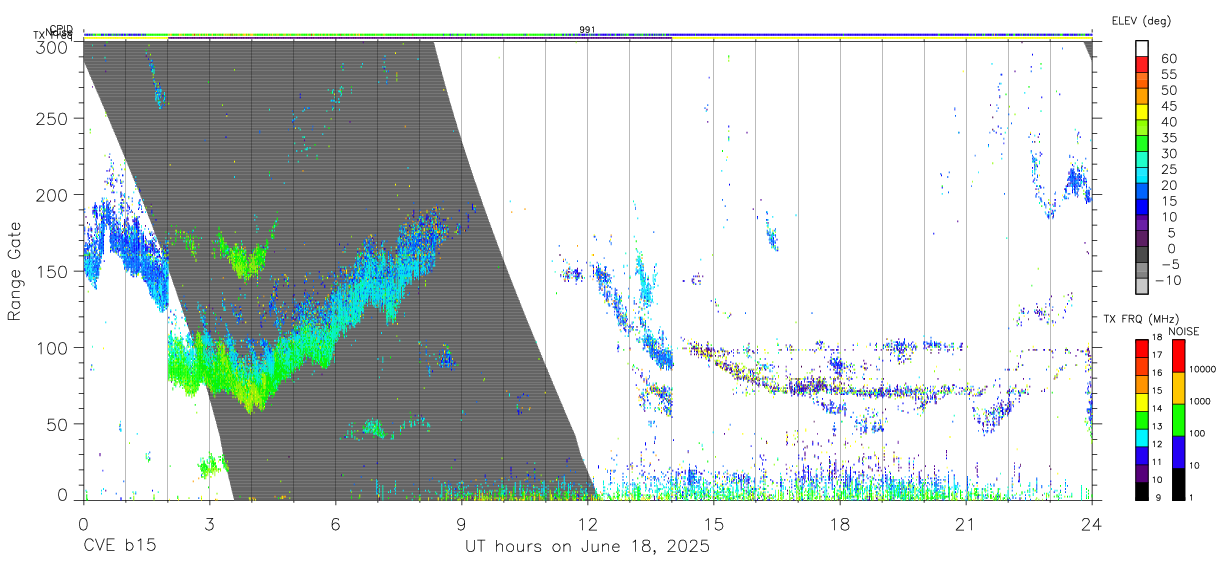Screen dimensions: 1228x567
Task: Click the 10000 label on NOISE scale
Action: coord(1204,370)
